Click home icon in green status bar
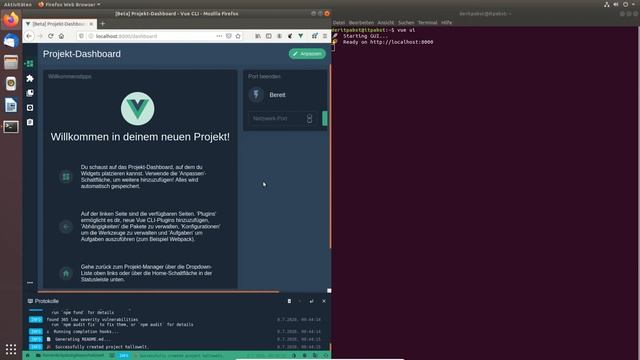640x360 pixels. tap(28, 356)
